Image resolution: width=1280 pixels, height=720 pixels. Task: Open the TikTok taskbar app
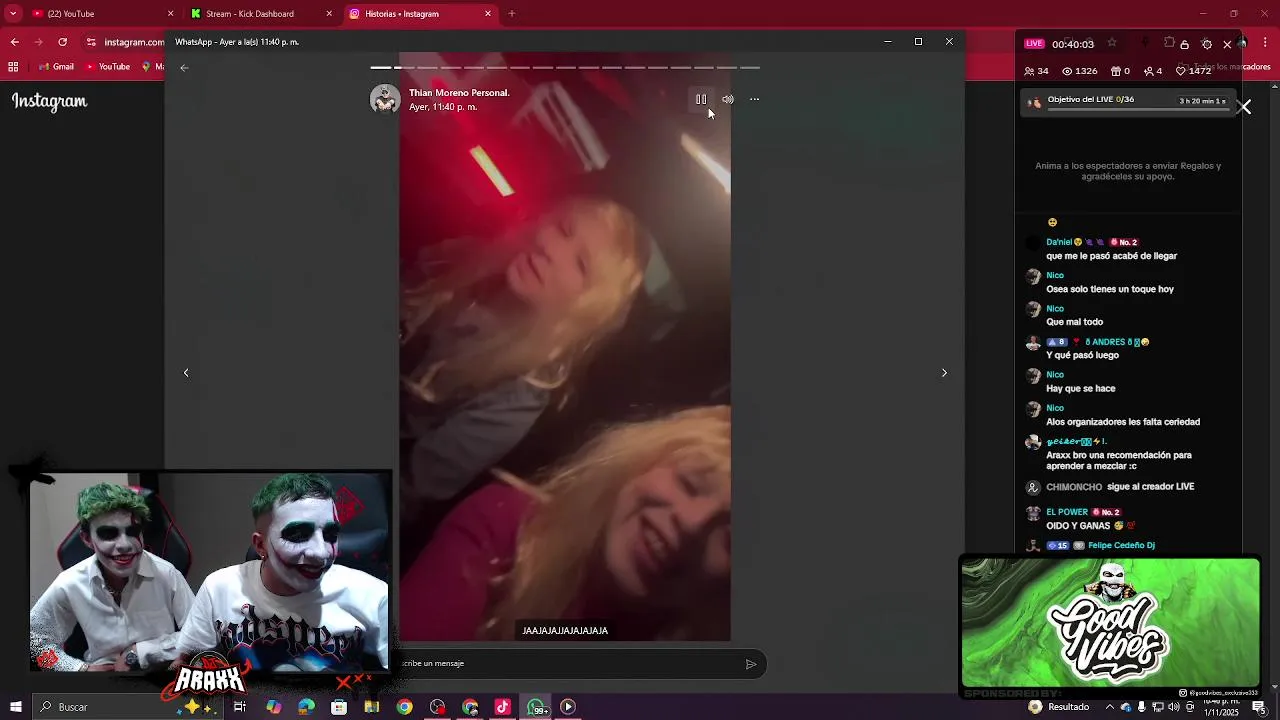pyautogui.click(x=503, y=707)
